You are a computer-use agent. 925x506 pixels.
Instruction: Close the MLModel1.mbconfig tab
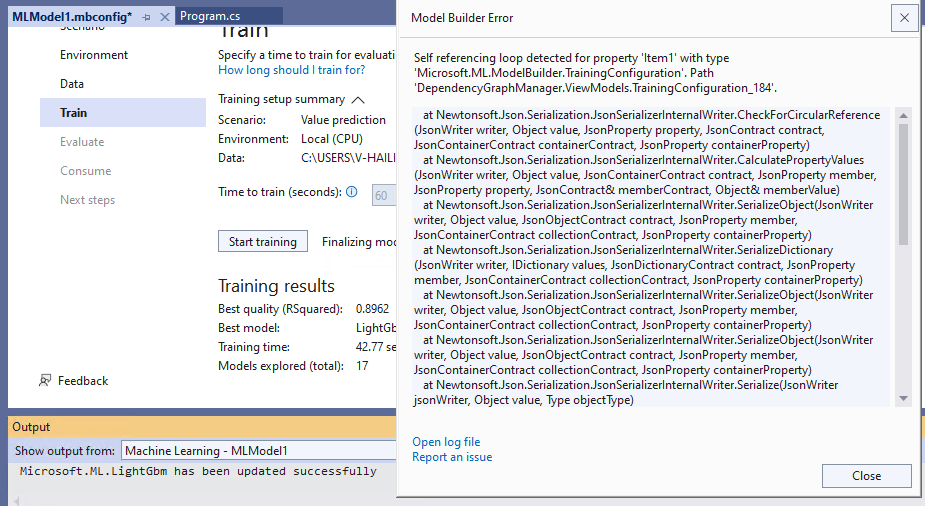[165, 17]
